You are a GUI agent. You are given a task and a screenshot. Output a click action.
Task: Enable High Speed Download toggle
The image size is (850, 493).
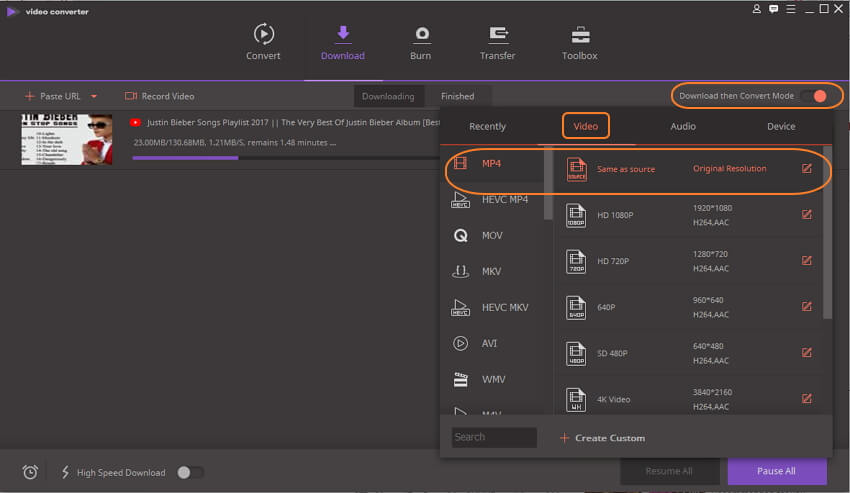(190, 472)
